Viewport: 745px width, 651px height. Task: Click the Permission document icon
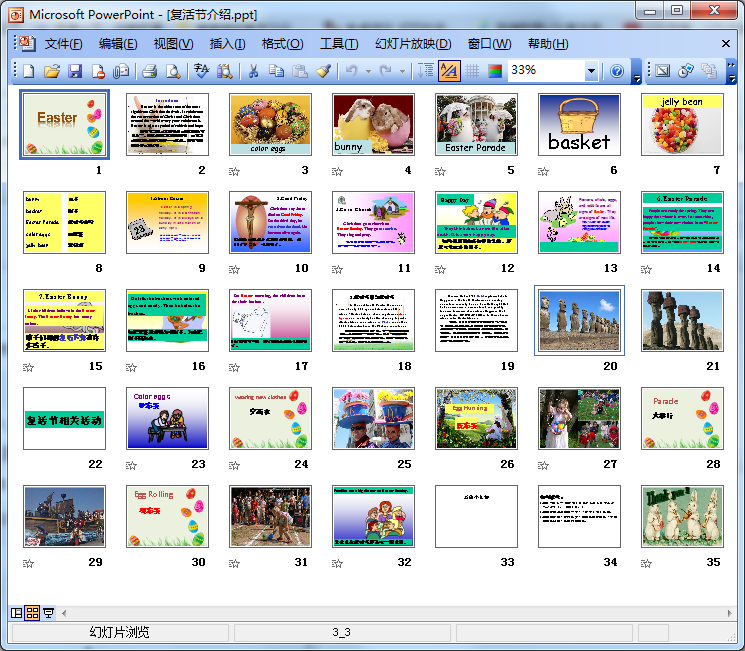click(98, 71)
